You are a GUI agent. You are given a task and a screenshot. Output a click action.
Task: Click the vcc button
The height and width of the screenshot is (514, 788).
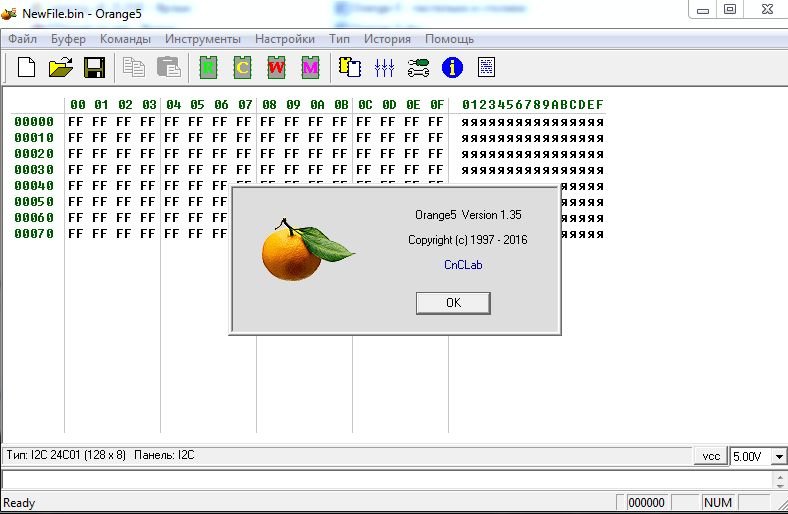711,456
